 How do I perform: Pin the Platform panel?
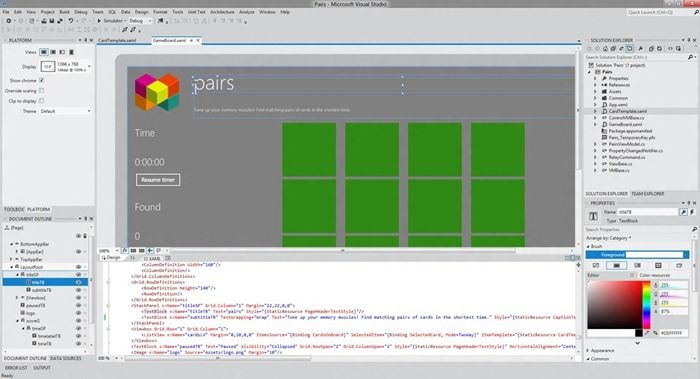[86, 40]
